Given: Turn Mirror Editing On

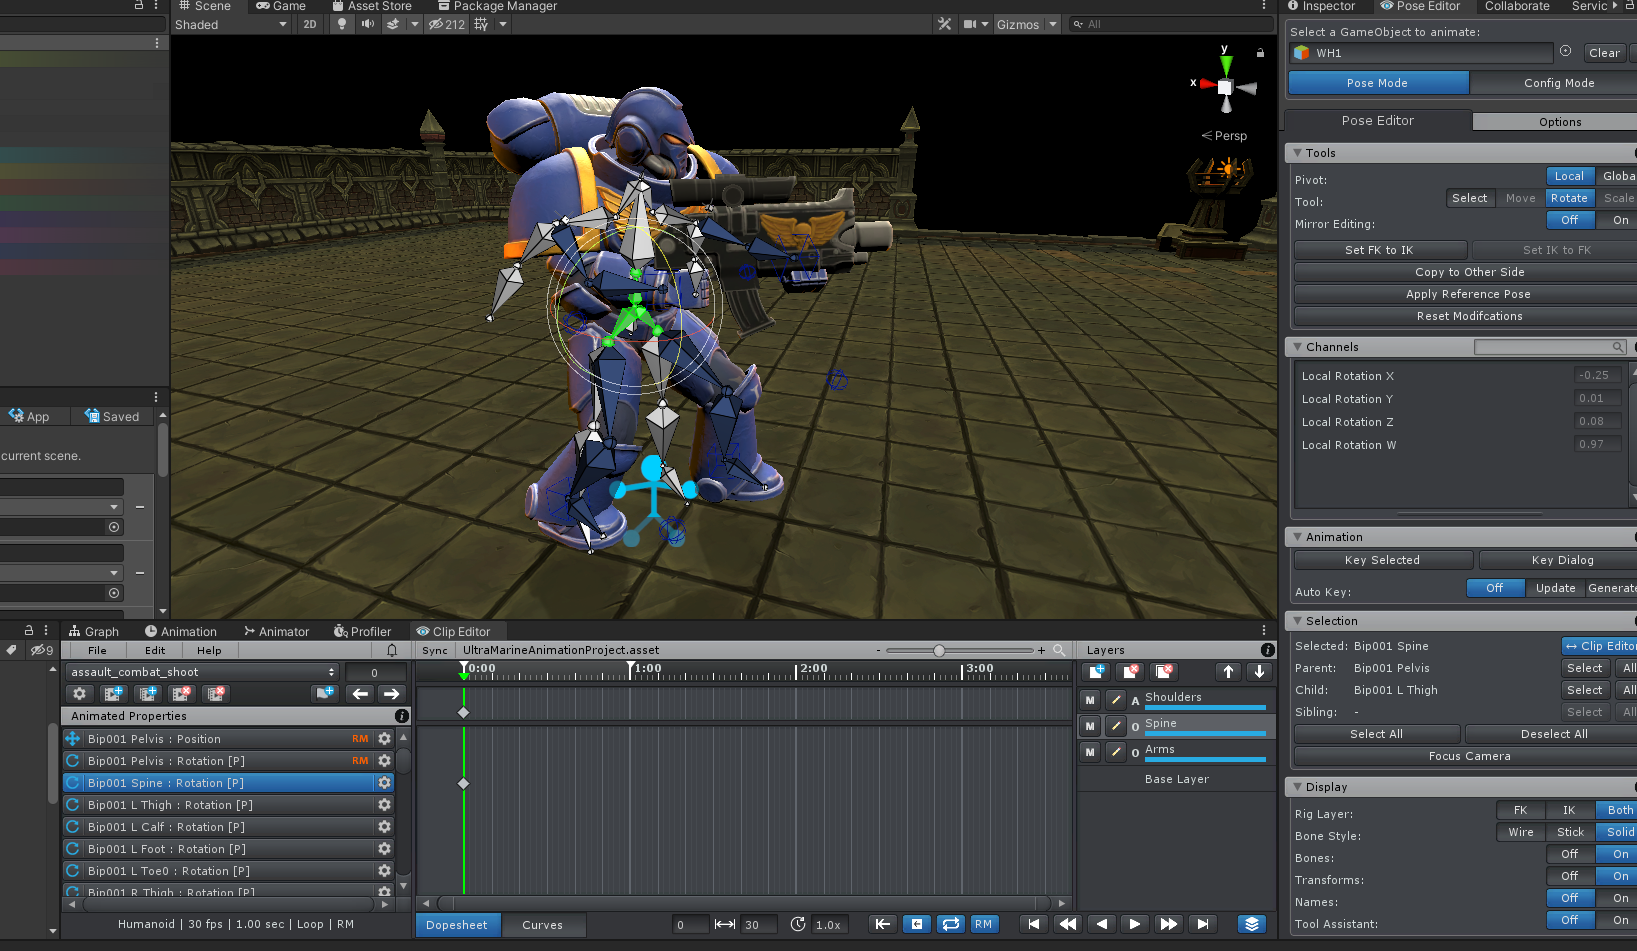Looking at the screenshot, I should pyautogui.click(x=1620, y=220).
